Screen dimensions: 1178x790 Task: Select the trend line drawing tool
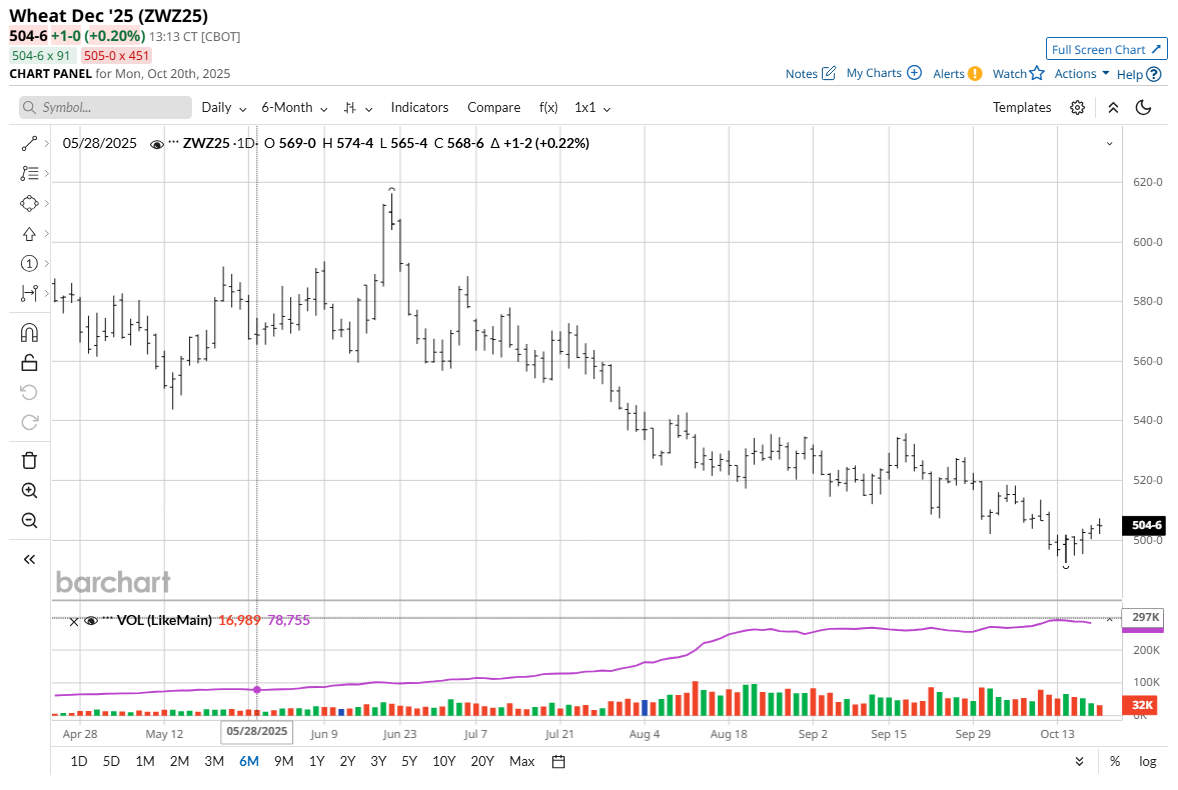pos(29,143)
